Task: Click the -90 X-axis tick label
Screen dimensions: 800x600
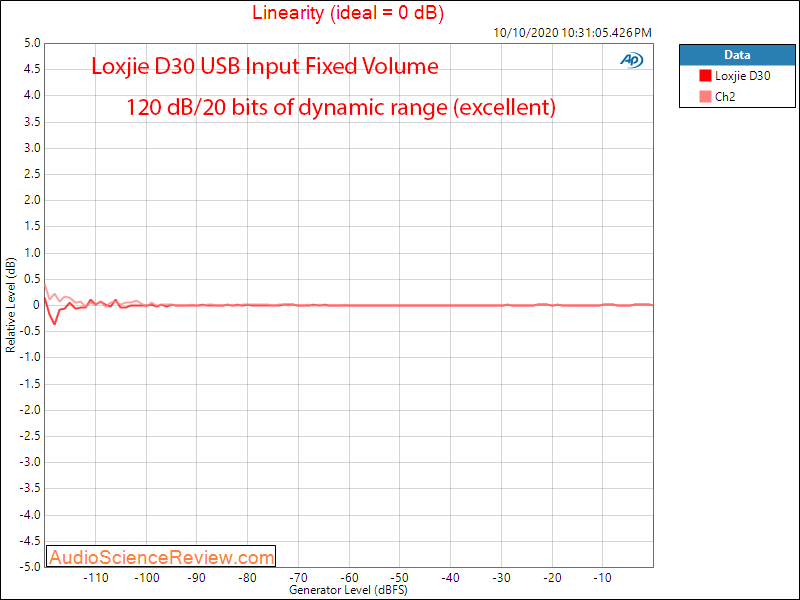Action: point(197,578)
